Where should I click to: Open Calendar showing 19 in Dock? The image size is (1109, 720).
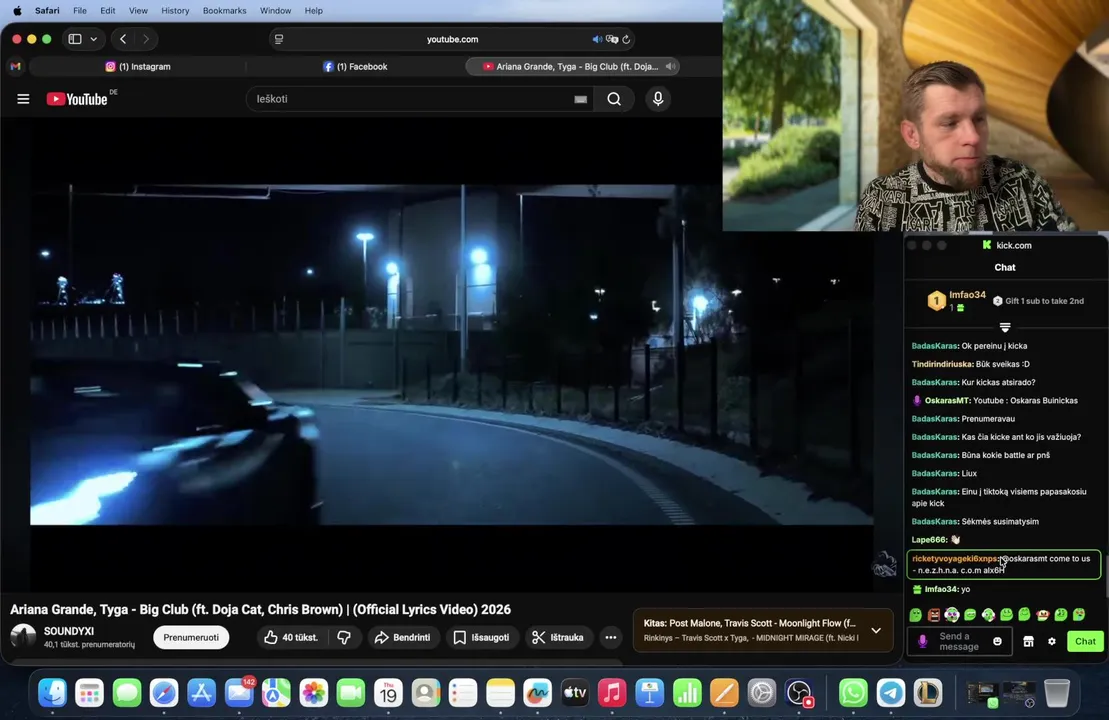388,693
